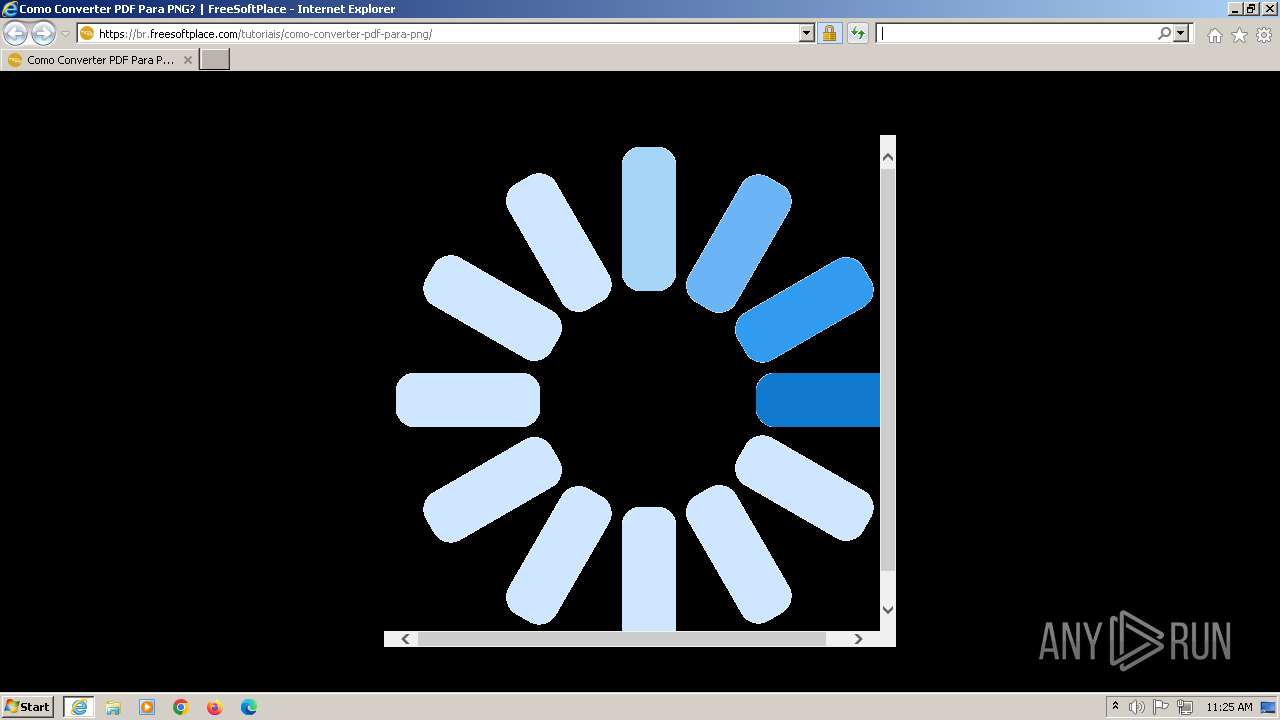Launch Windows Media Player from taskbar
This screenshot has width=1280, height=720.
147,707
